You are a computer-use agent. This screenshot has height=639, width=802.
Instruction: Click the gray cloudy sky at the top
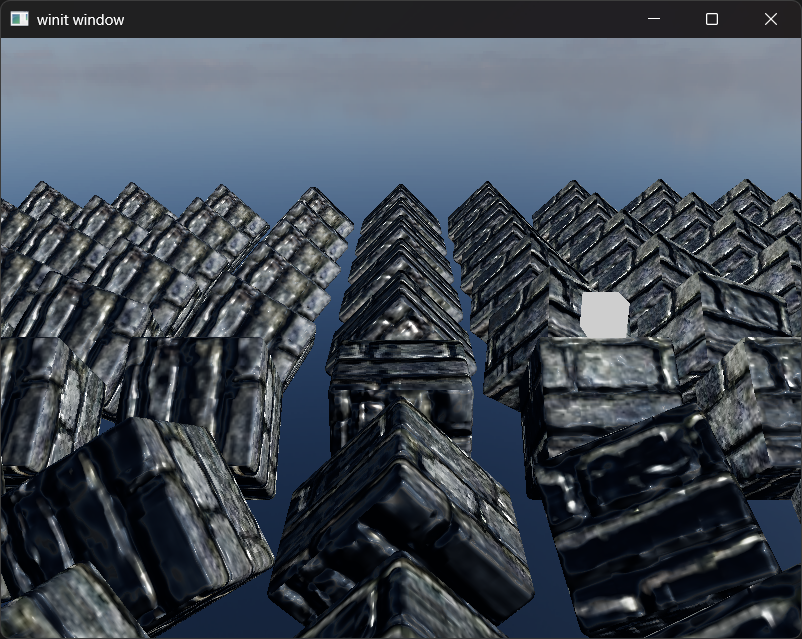click(x=400, y=80)
